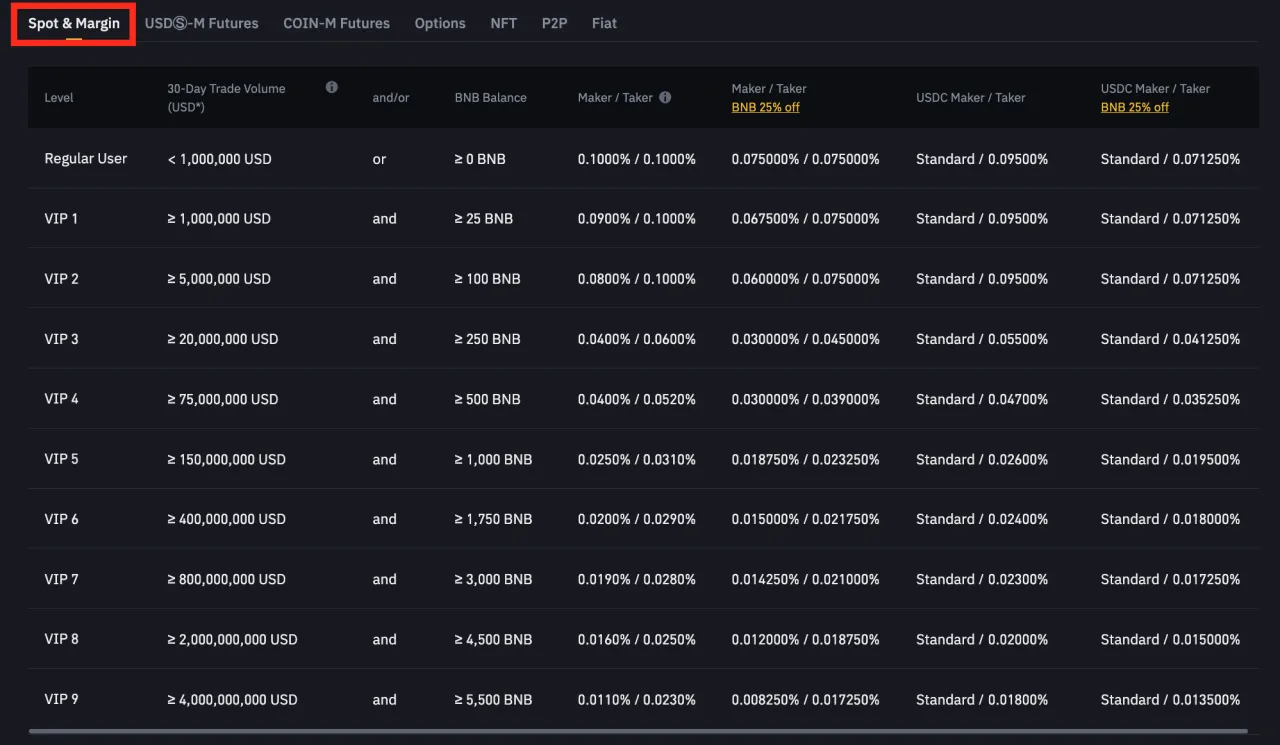This screenshot has width=1280, height=745.
Task: Click the 0.0110% / 0.0230% fee cell
Action: (637, 699)
